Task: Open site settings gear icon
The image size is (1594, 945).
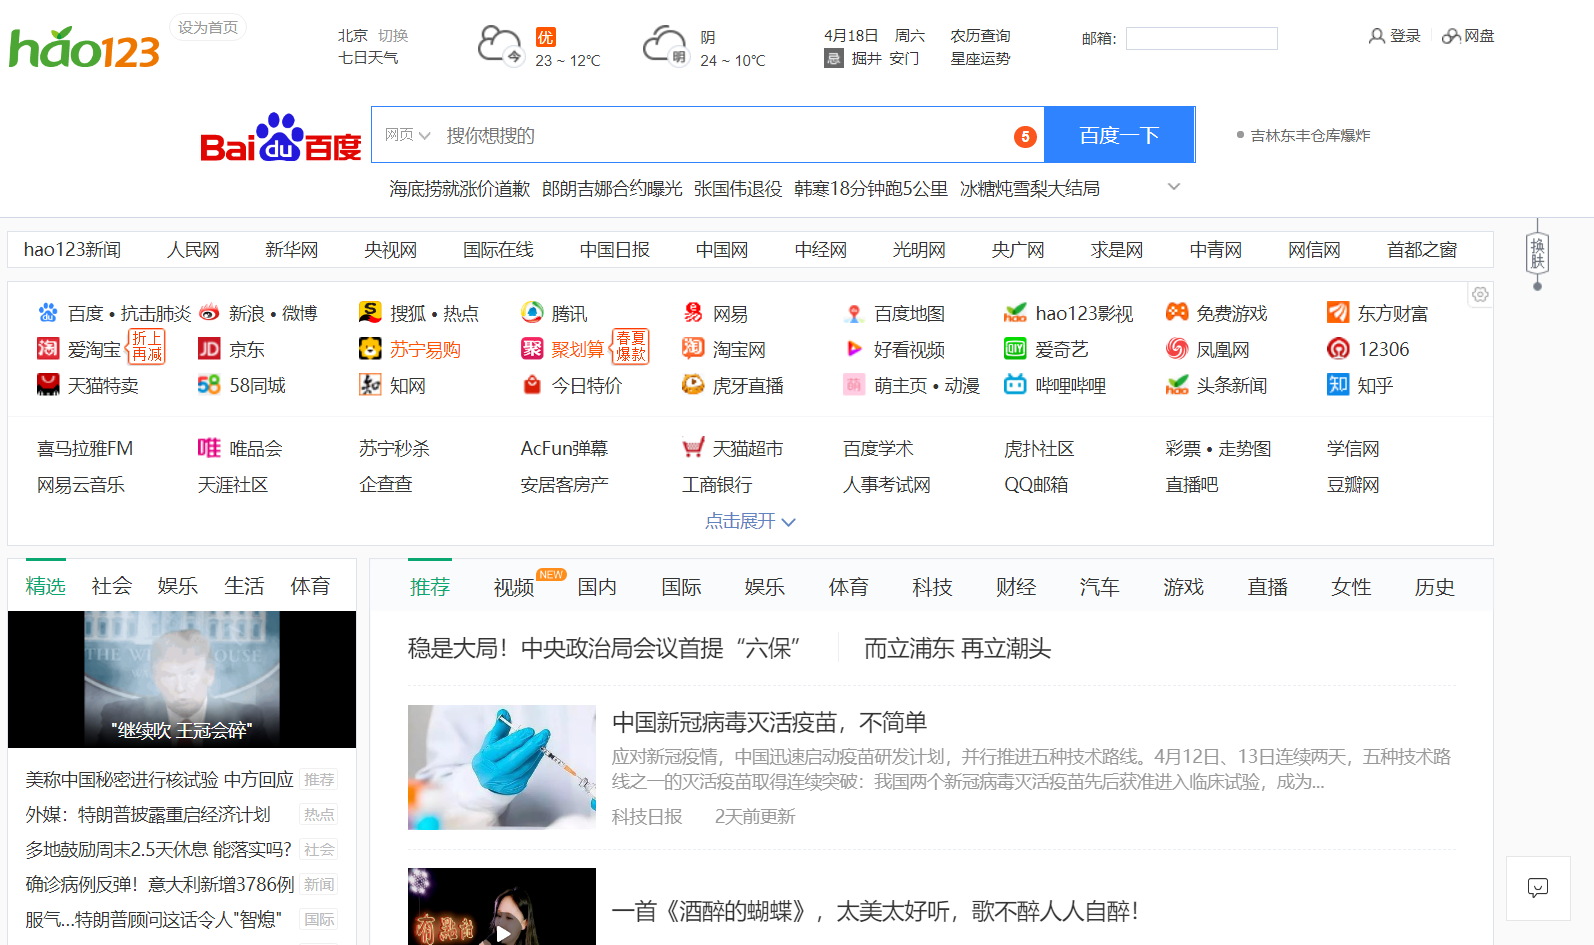Action: 1480,294
